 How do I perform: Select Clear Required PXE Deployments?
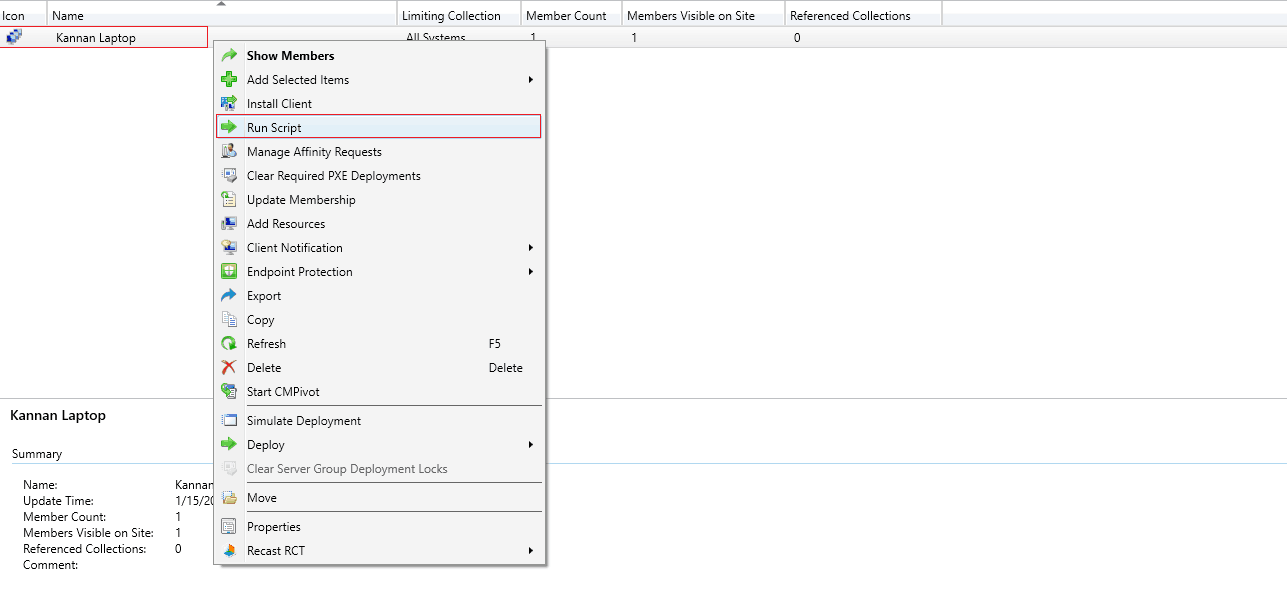point(333,176)
